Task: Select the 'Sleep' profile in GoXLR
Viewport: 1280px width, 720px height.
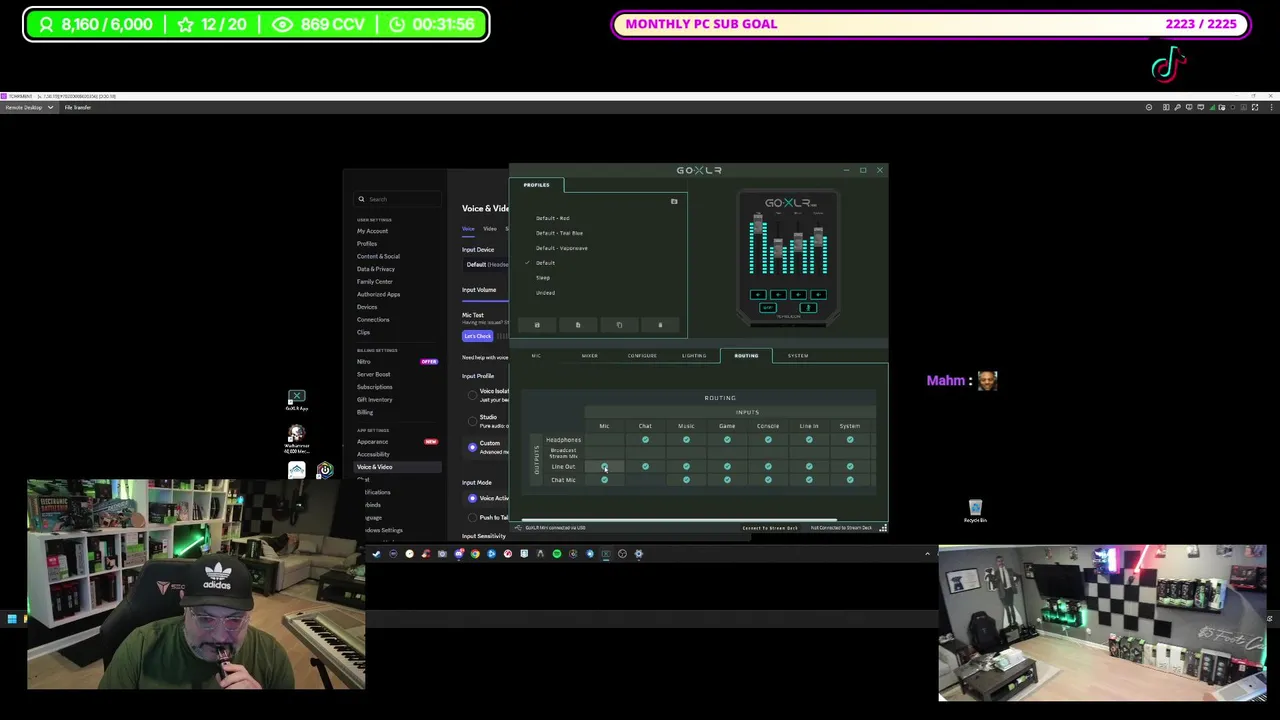Action: pyautogui.click(x=543, y=278)
